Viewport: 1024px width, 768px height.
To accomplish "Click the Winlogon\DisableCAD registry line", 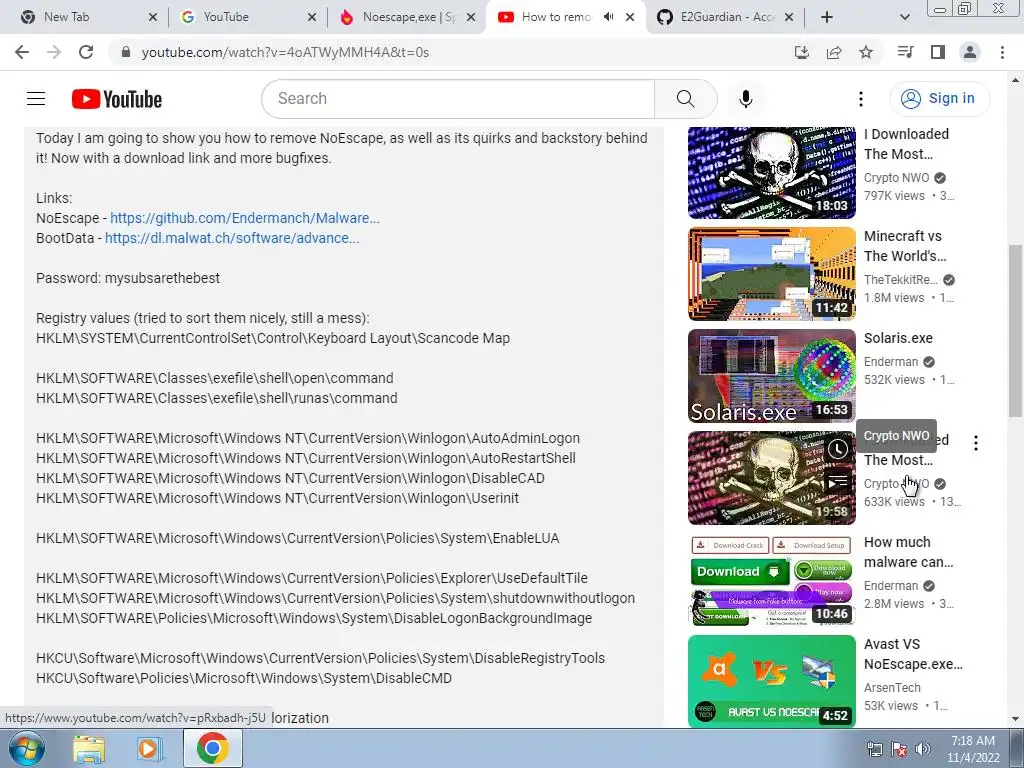I will 290,478.
